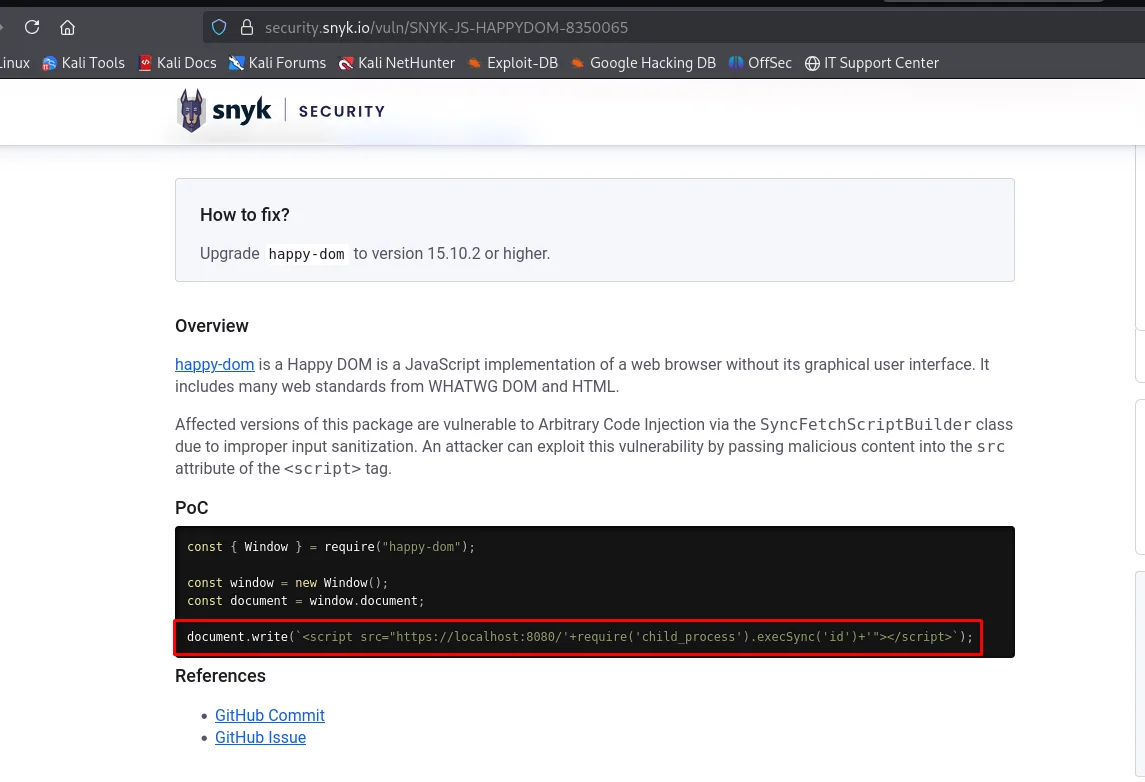Click the '<script>' inline code in overview
This screenshot has width=1145, height=782.
point(322,469)
